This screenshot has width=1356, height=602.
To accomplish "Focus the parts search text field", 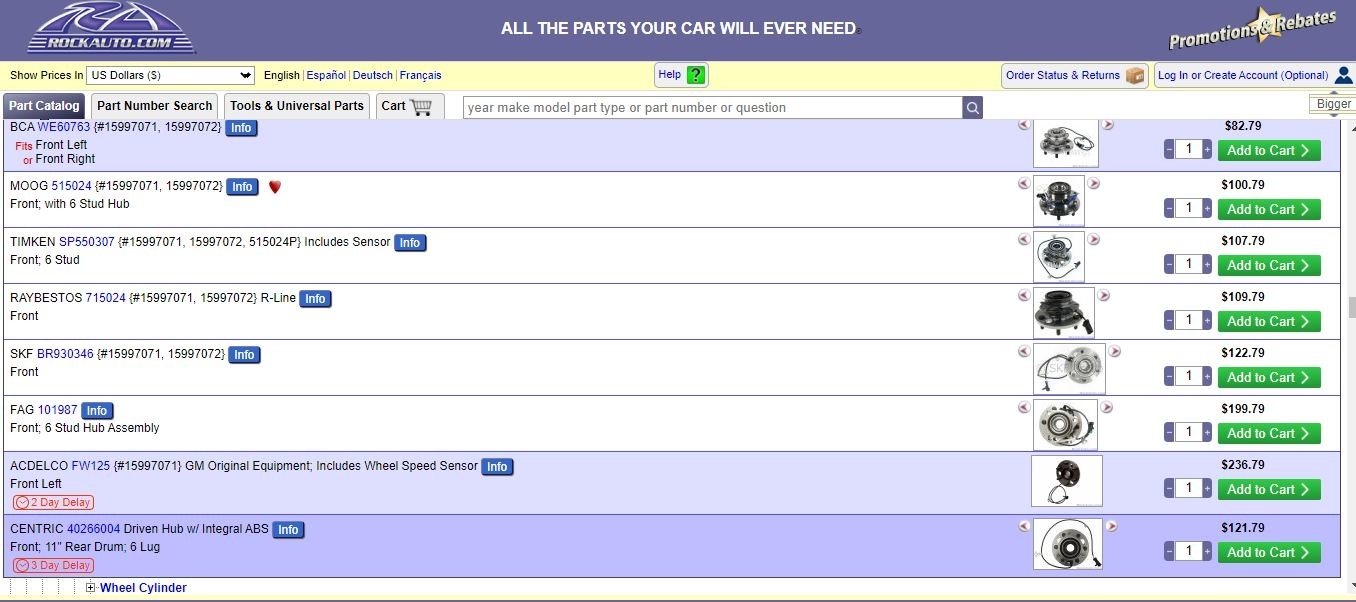I will click(x=713, y=108).
